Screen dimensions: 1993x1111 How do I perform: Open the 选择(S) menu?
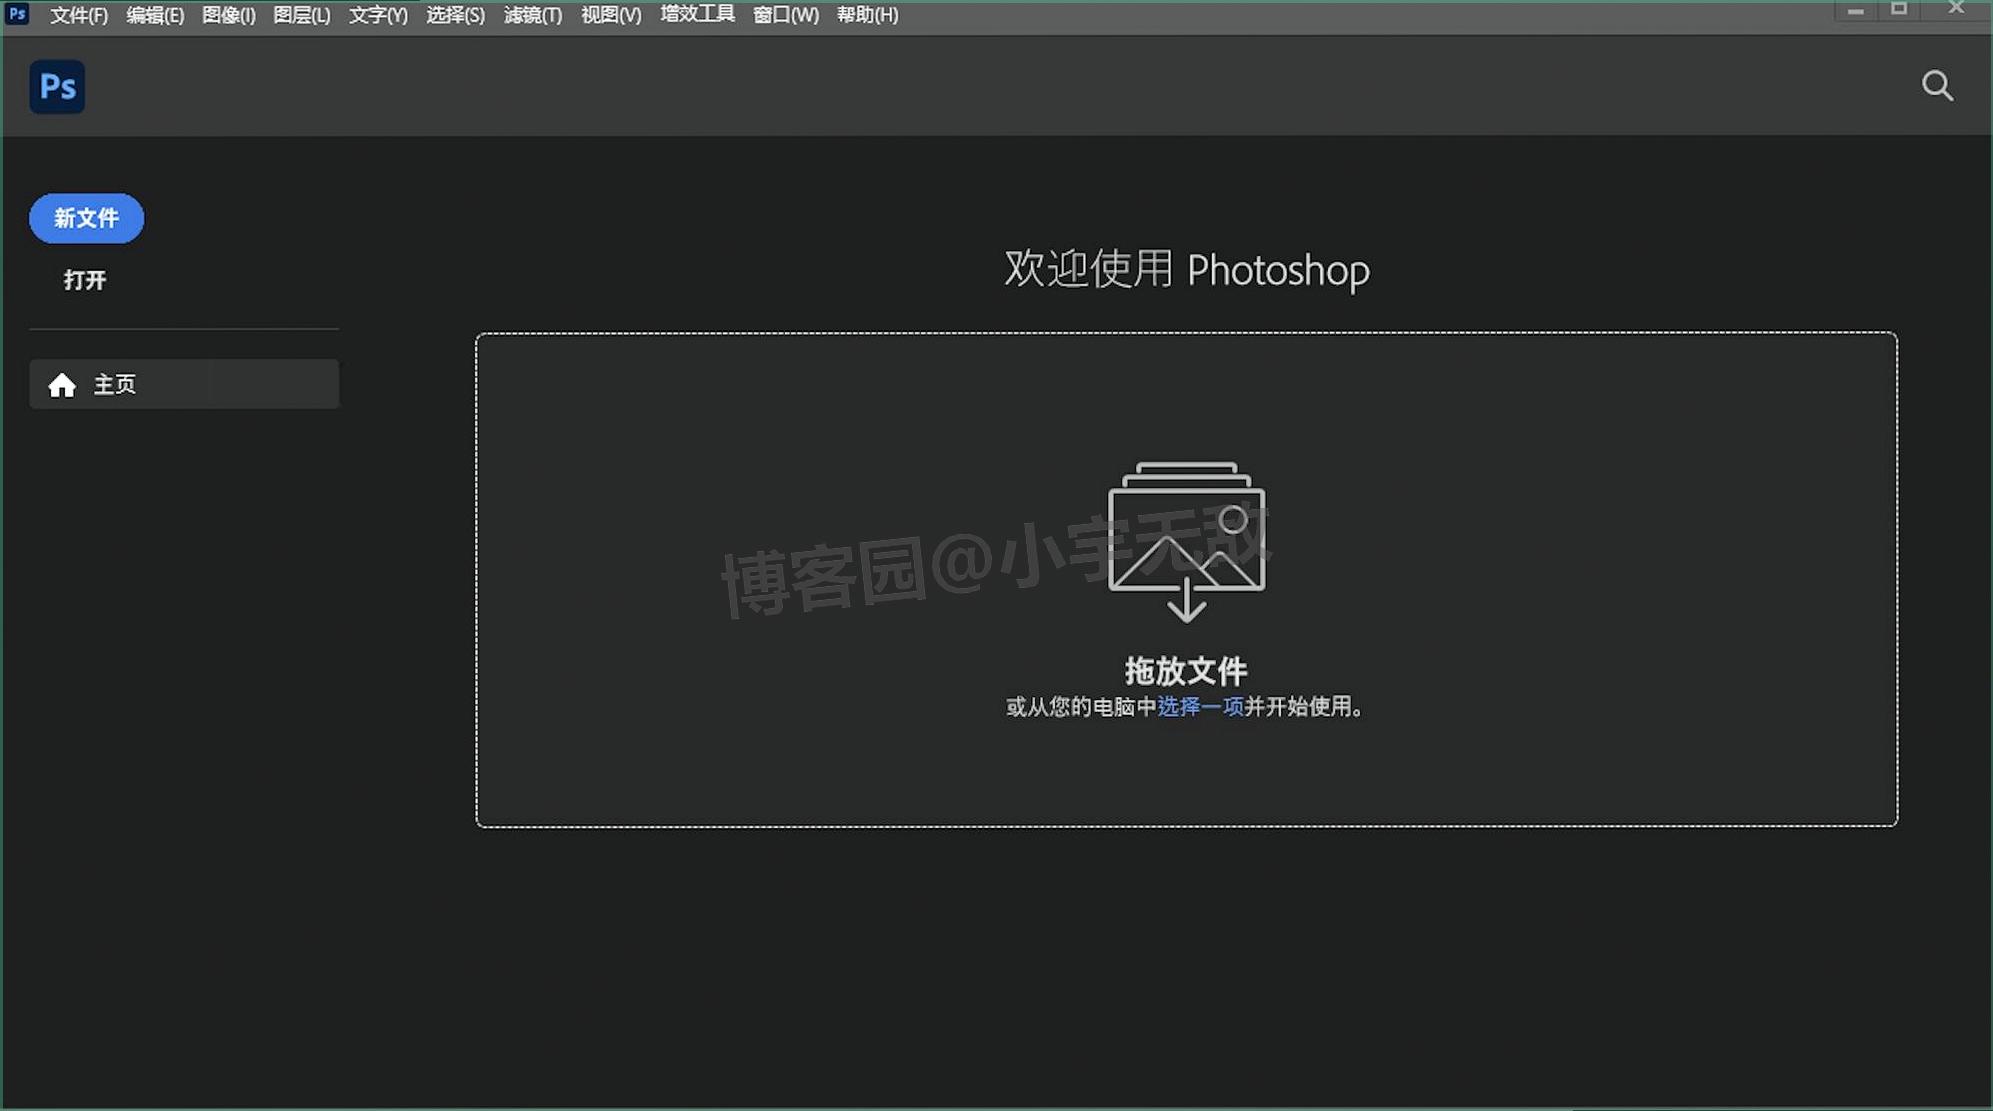coord(455,15)
